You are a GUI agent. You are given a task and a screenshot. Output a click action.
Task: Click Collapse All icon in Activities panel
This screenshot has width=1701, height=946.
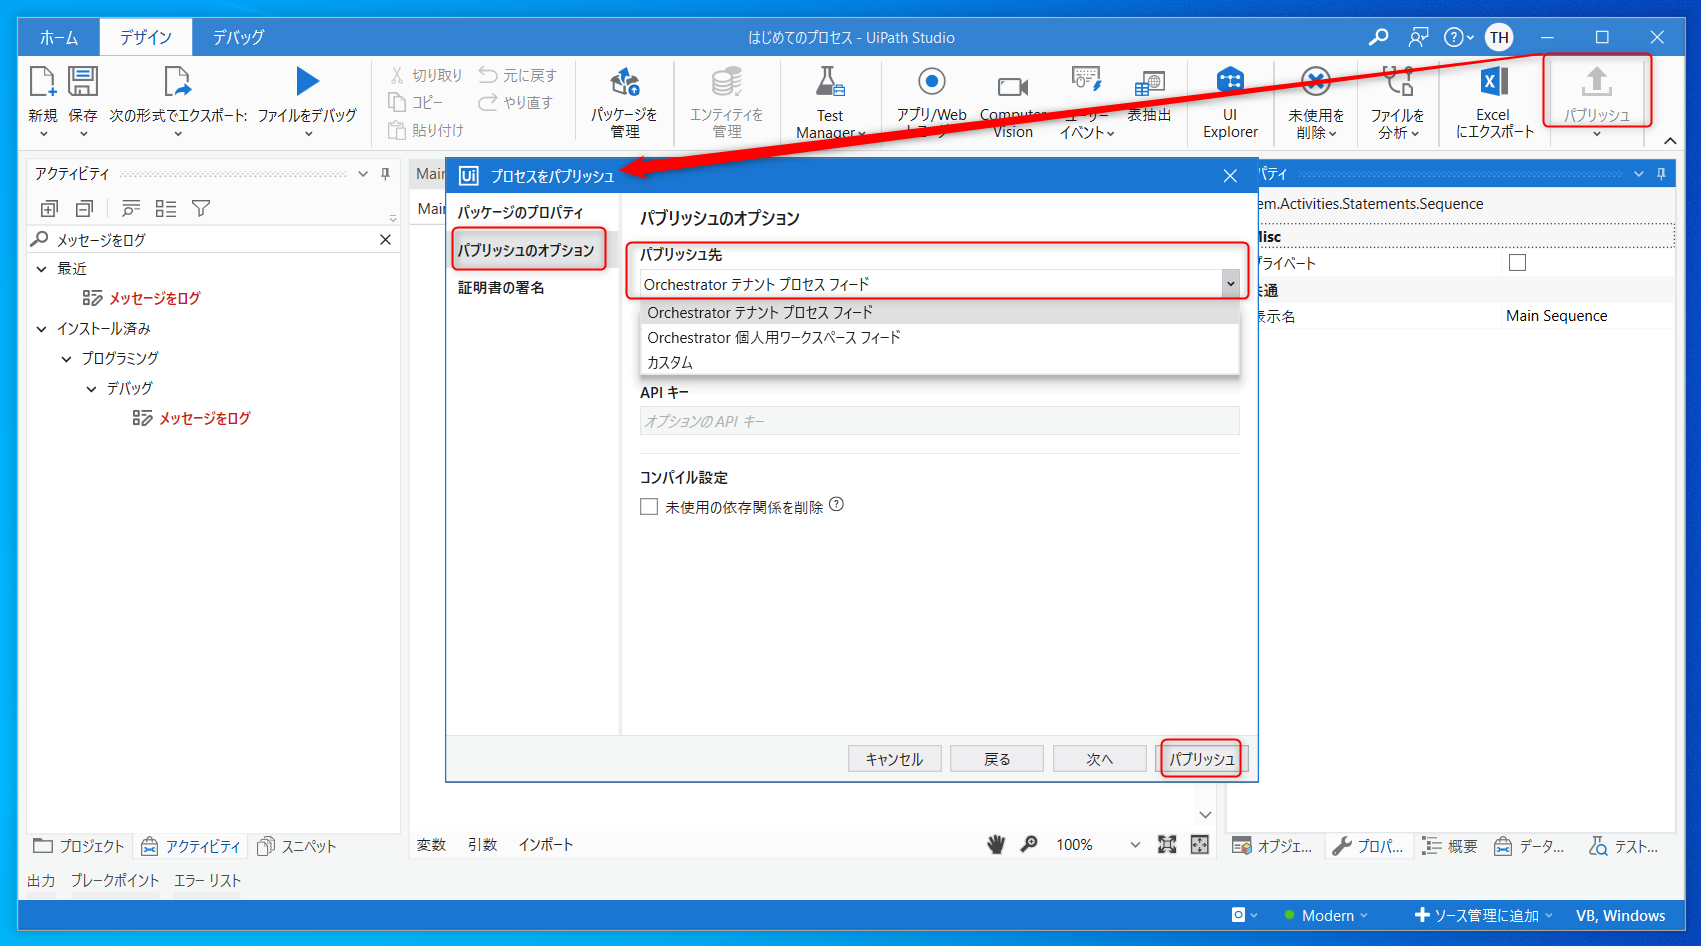tap(85, 208)
